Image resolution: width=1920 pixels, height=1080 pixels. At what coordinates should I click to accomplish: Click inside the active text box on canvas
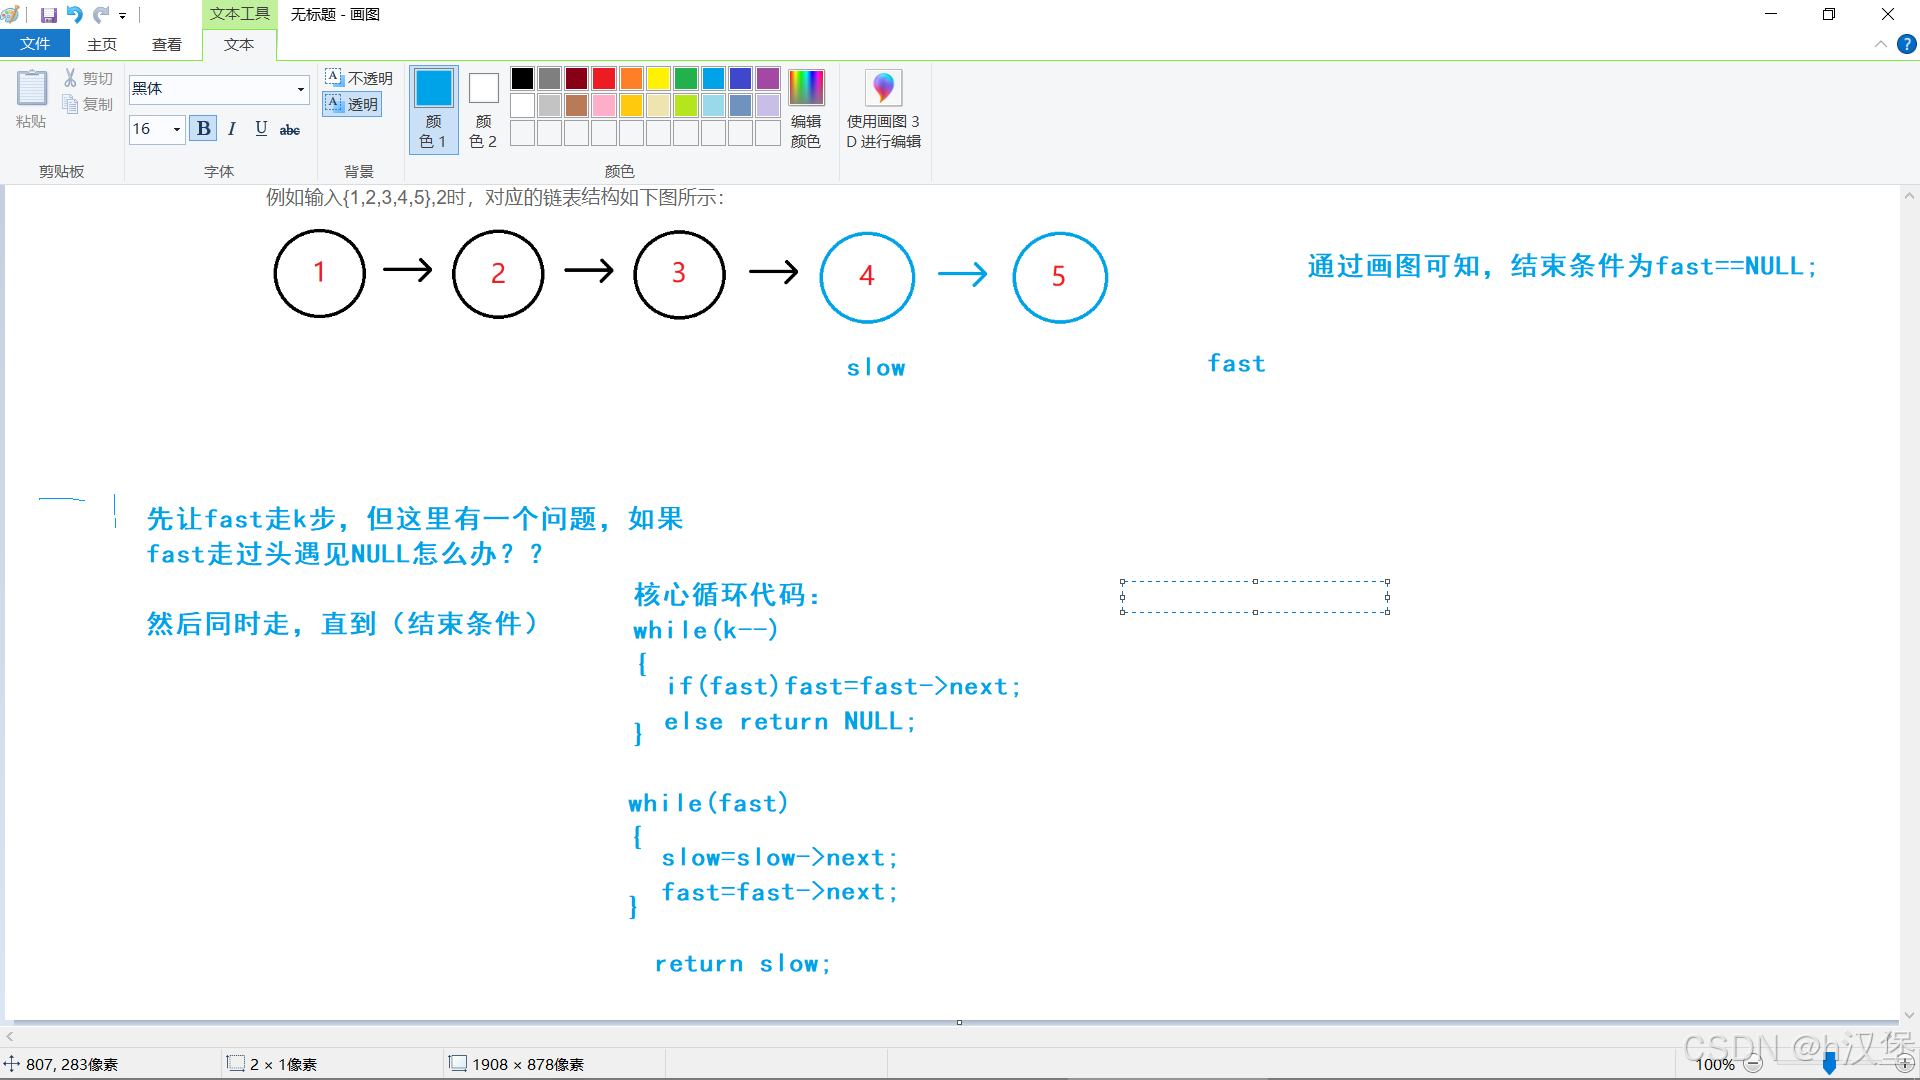point(1255,597)
